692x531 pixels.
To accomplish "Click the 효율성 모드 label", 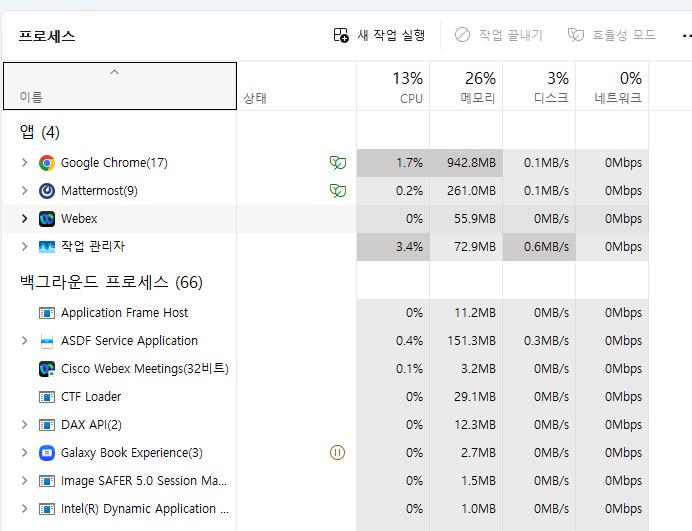I will coord(624,35).
